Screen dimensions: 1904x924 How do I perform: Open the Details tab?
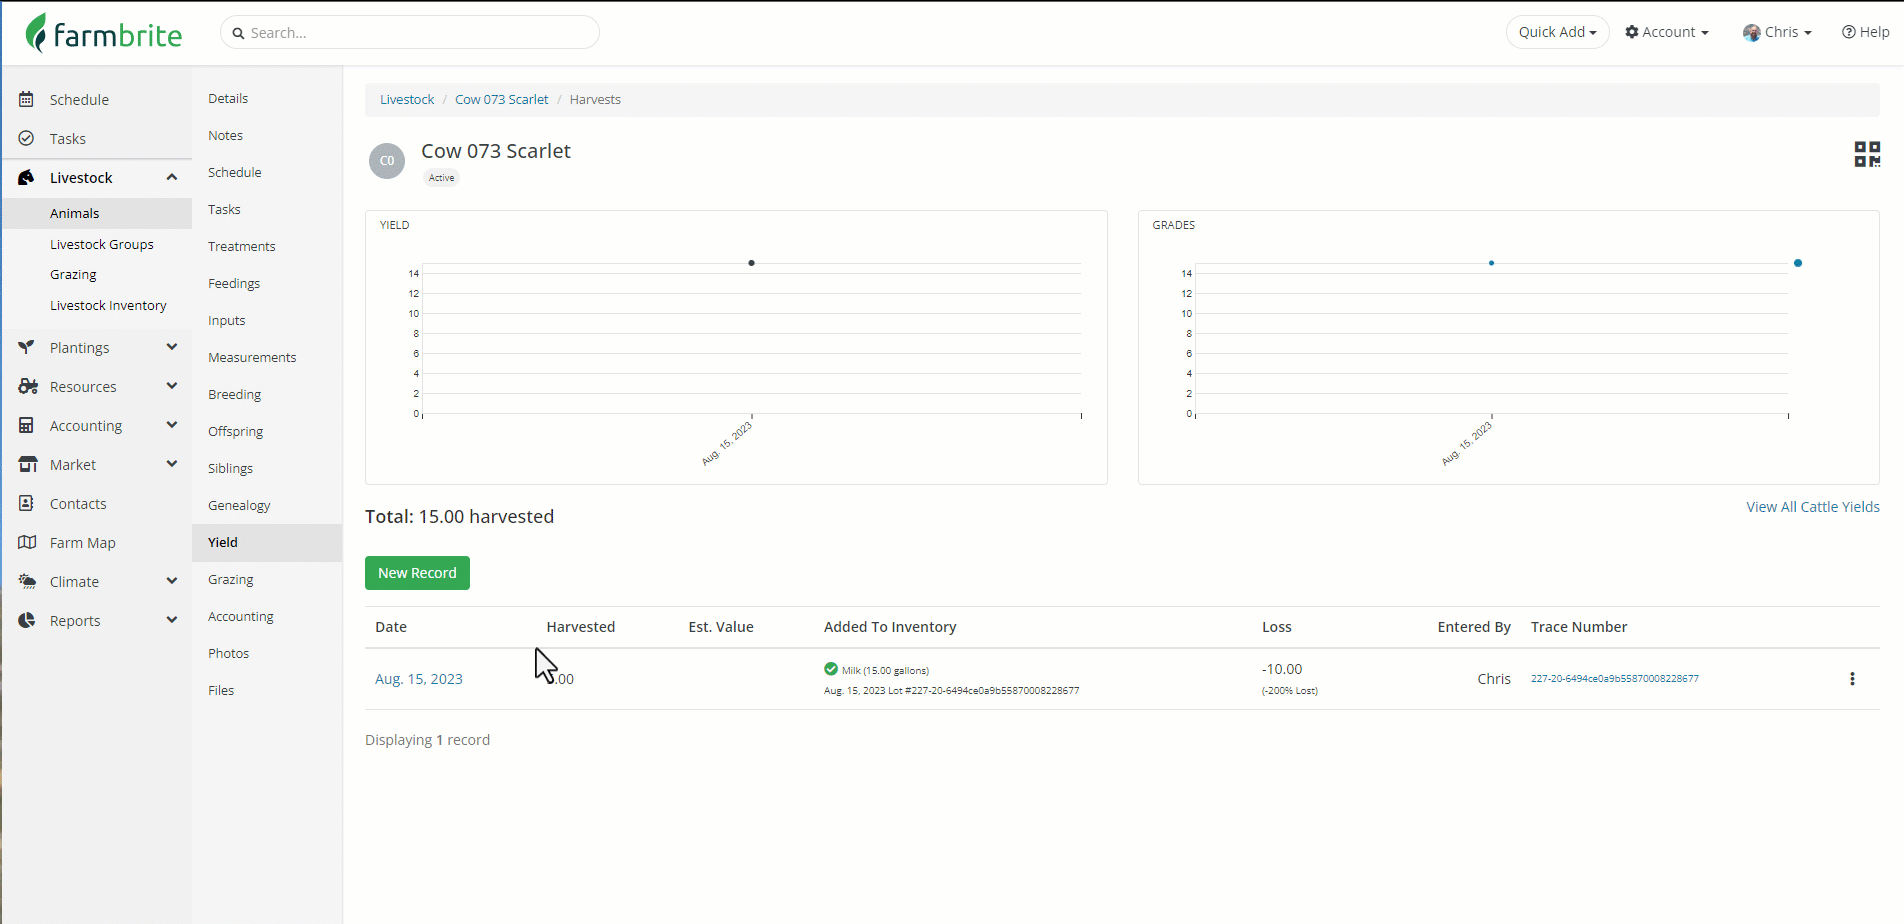click(x=228, y=98)
